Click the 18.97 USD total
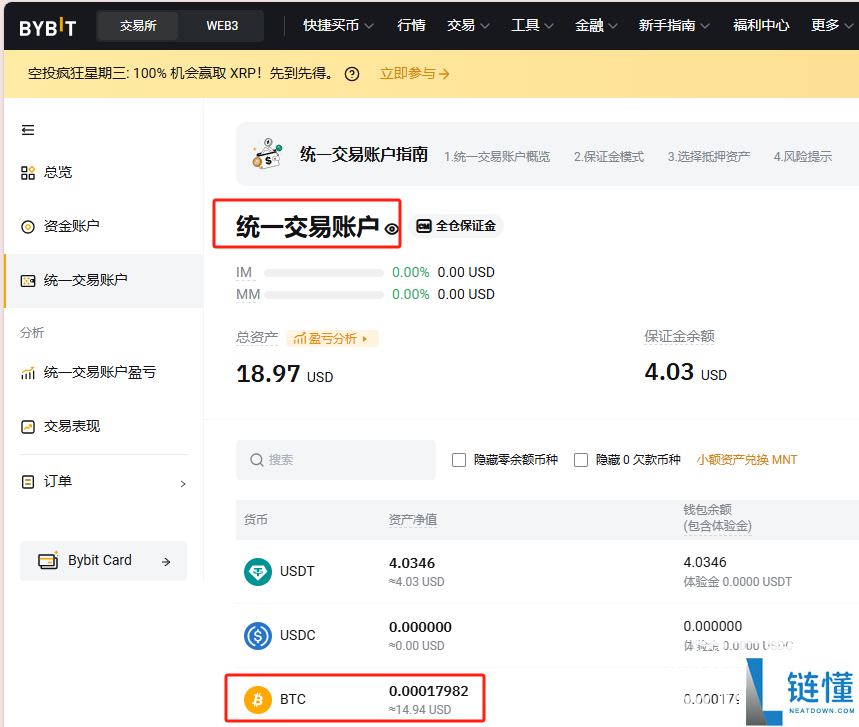The image size is (859, 727). (x=284, y=374)
